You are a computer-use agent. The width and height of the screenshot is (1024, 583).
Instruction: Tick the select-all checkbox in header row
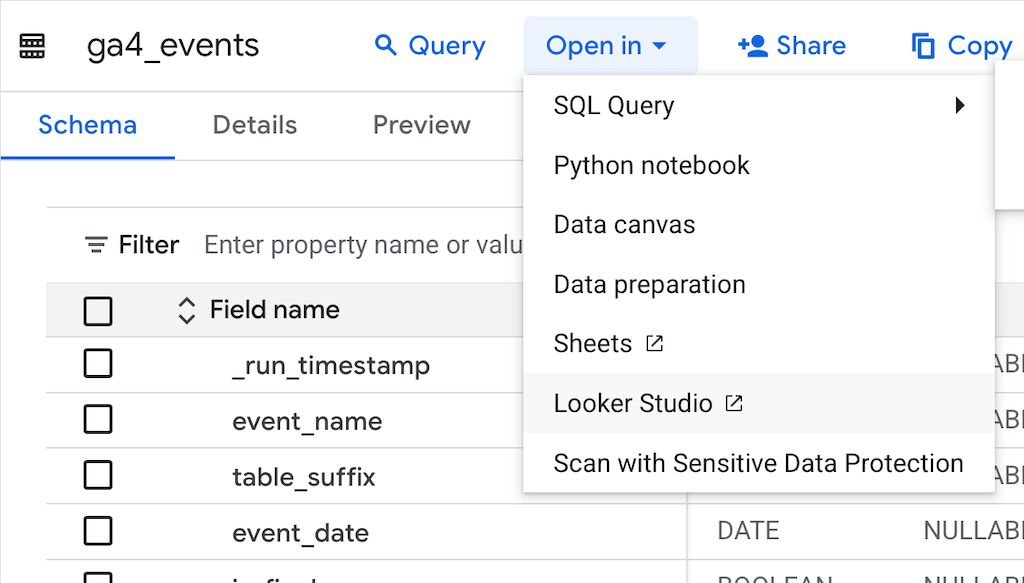[98, 311]
